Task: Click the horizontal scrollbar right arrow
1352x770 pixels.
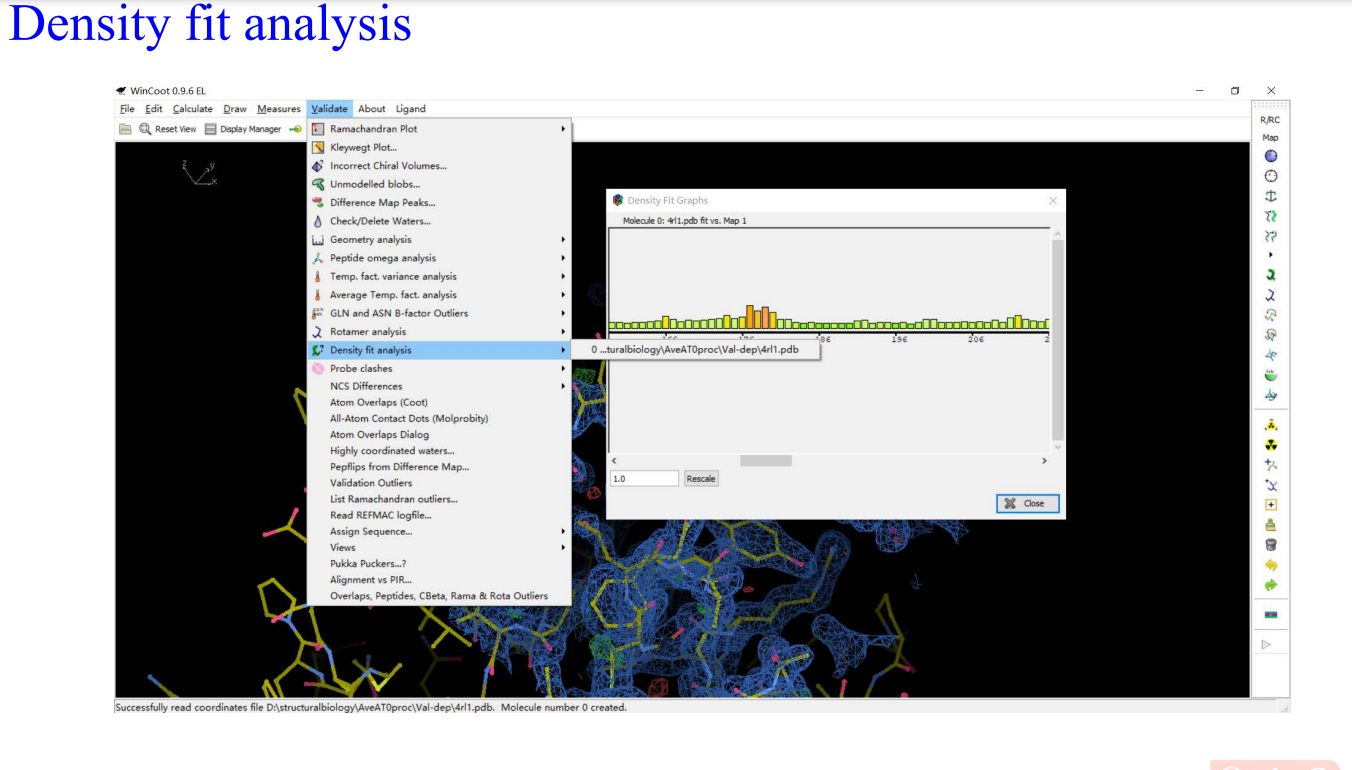Action: [1044, 461]
